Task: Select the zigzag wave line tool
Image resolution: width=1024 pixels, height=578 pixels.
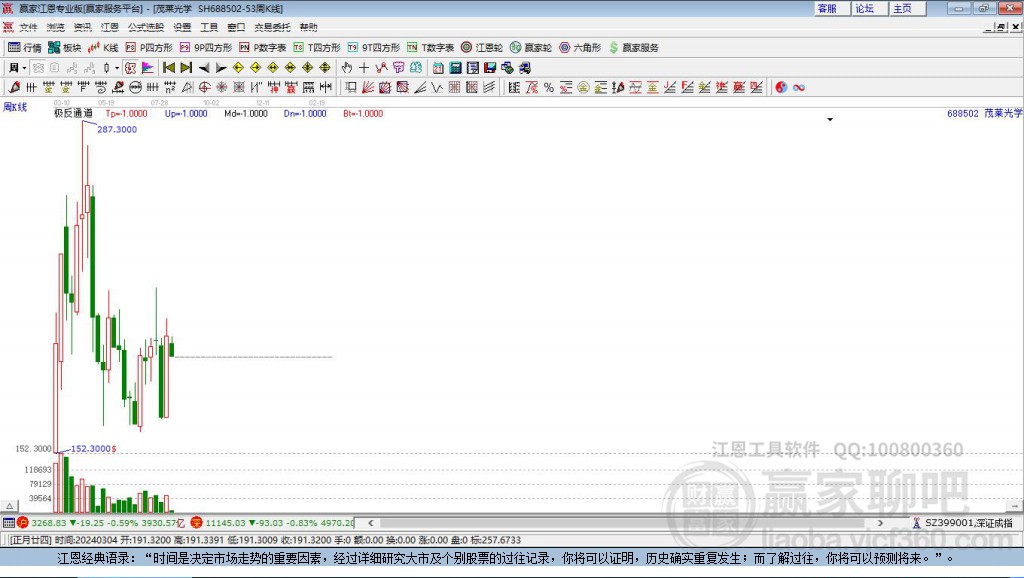Action: point(438,88)
